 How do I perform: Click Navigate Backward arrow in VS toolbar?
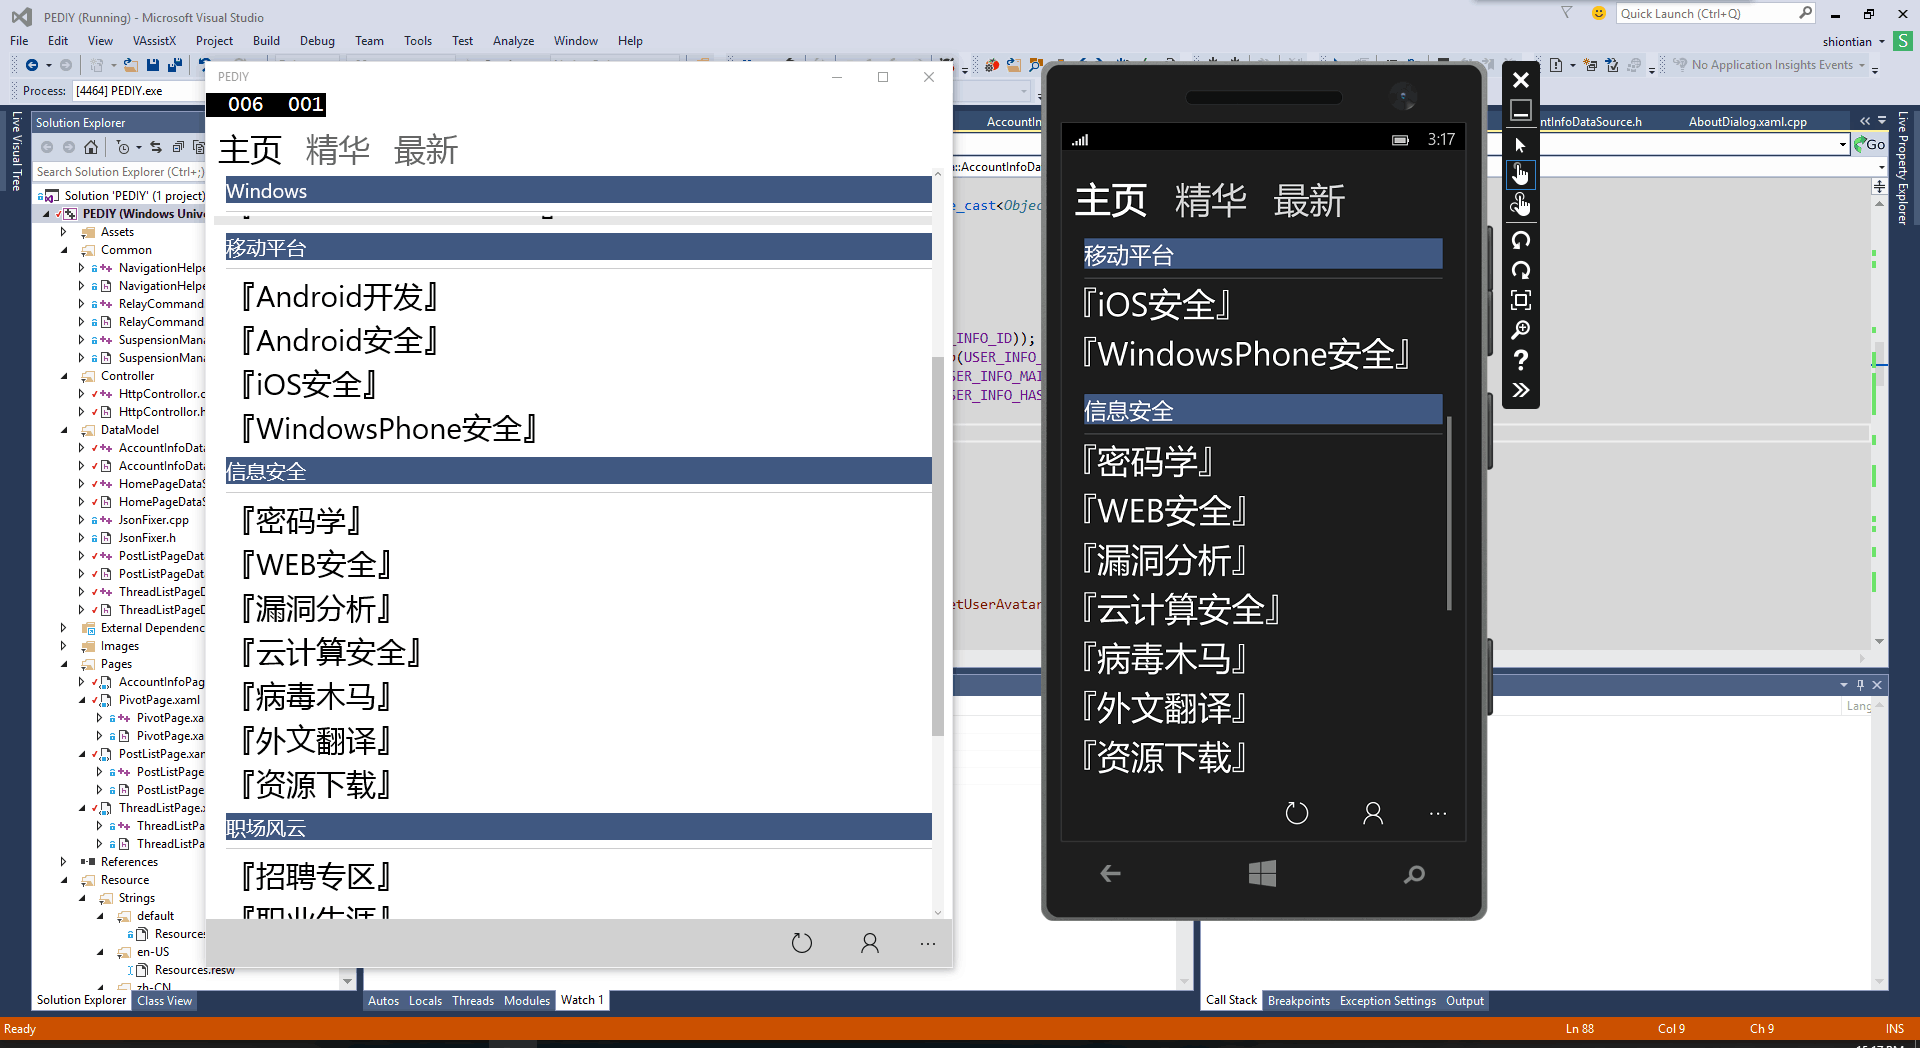pyautogui.click(x=31, y=65)
